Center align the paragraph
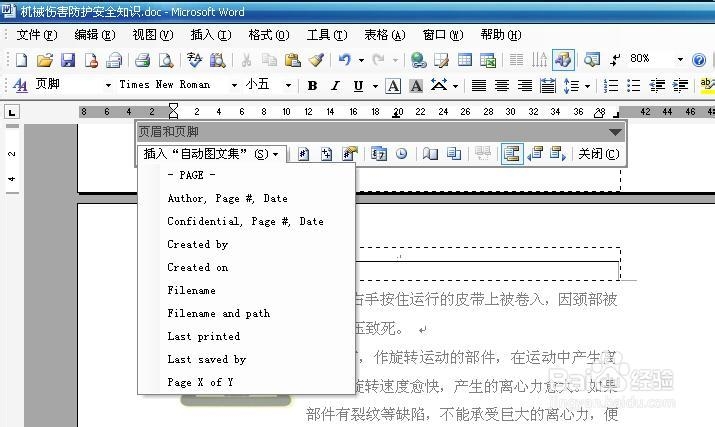The image size is (715, 427). (502, 85)
